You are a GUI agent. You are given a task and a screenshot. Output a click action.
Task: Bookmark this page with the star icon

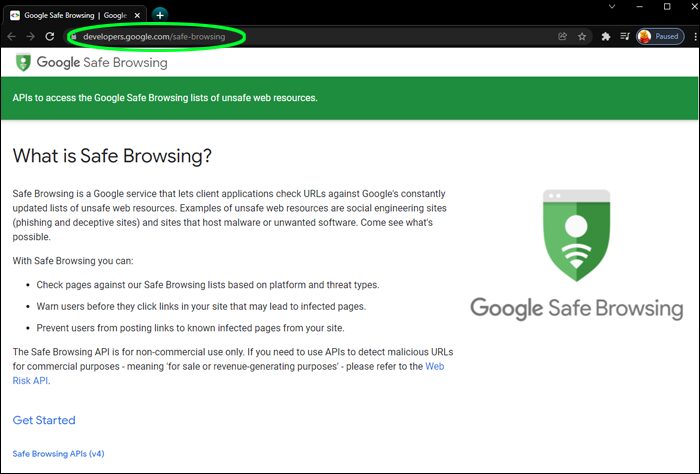[582, 37]
